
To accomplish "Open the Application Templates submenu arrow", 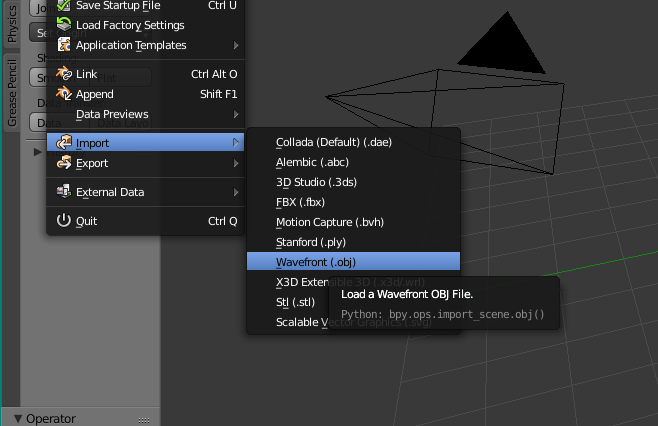I will point(236,45).
